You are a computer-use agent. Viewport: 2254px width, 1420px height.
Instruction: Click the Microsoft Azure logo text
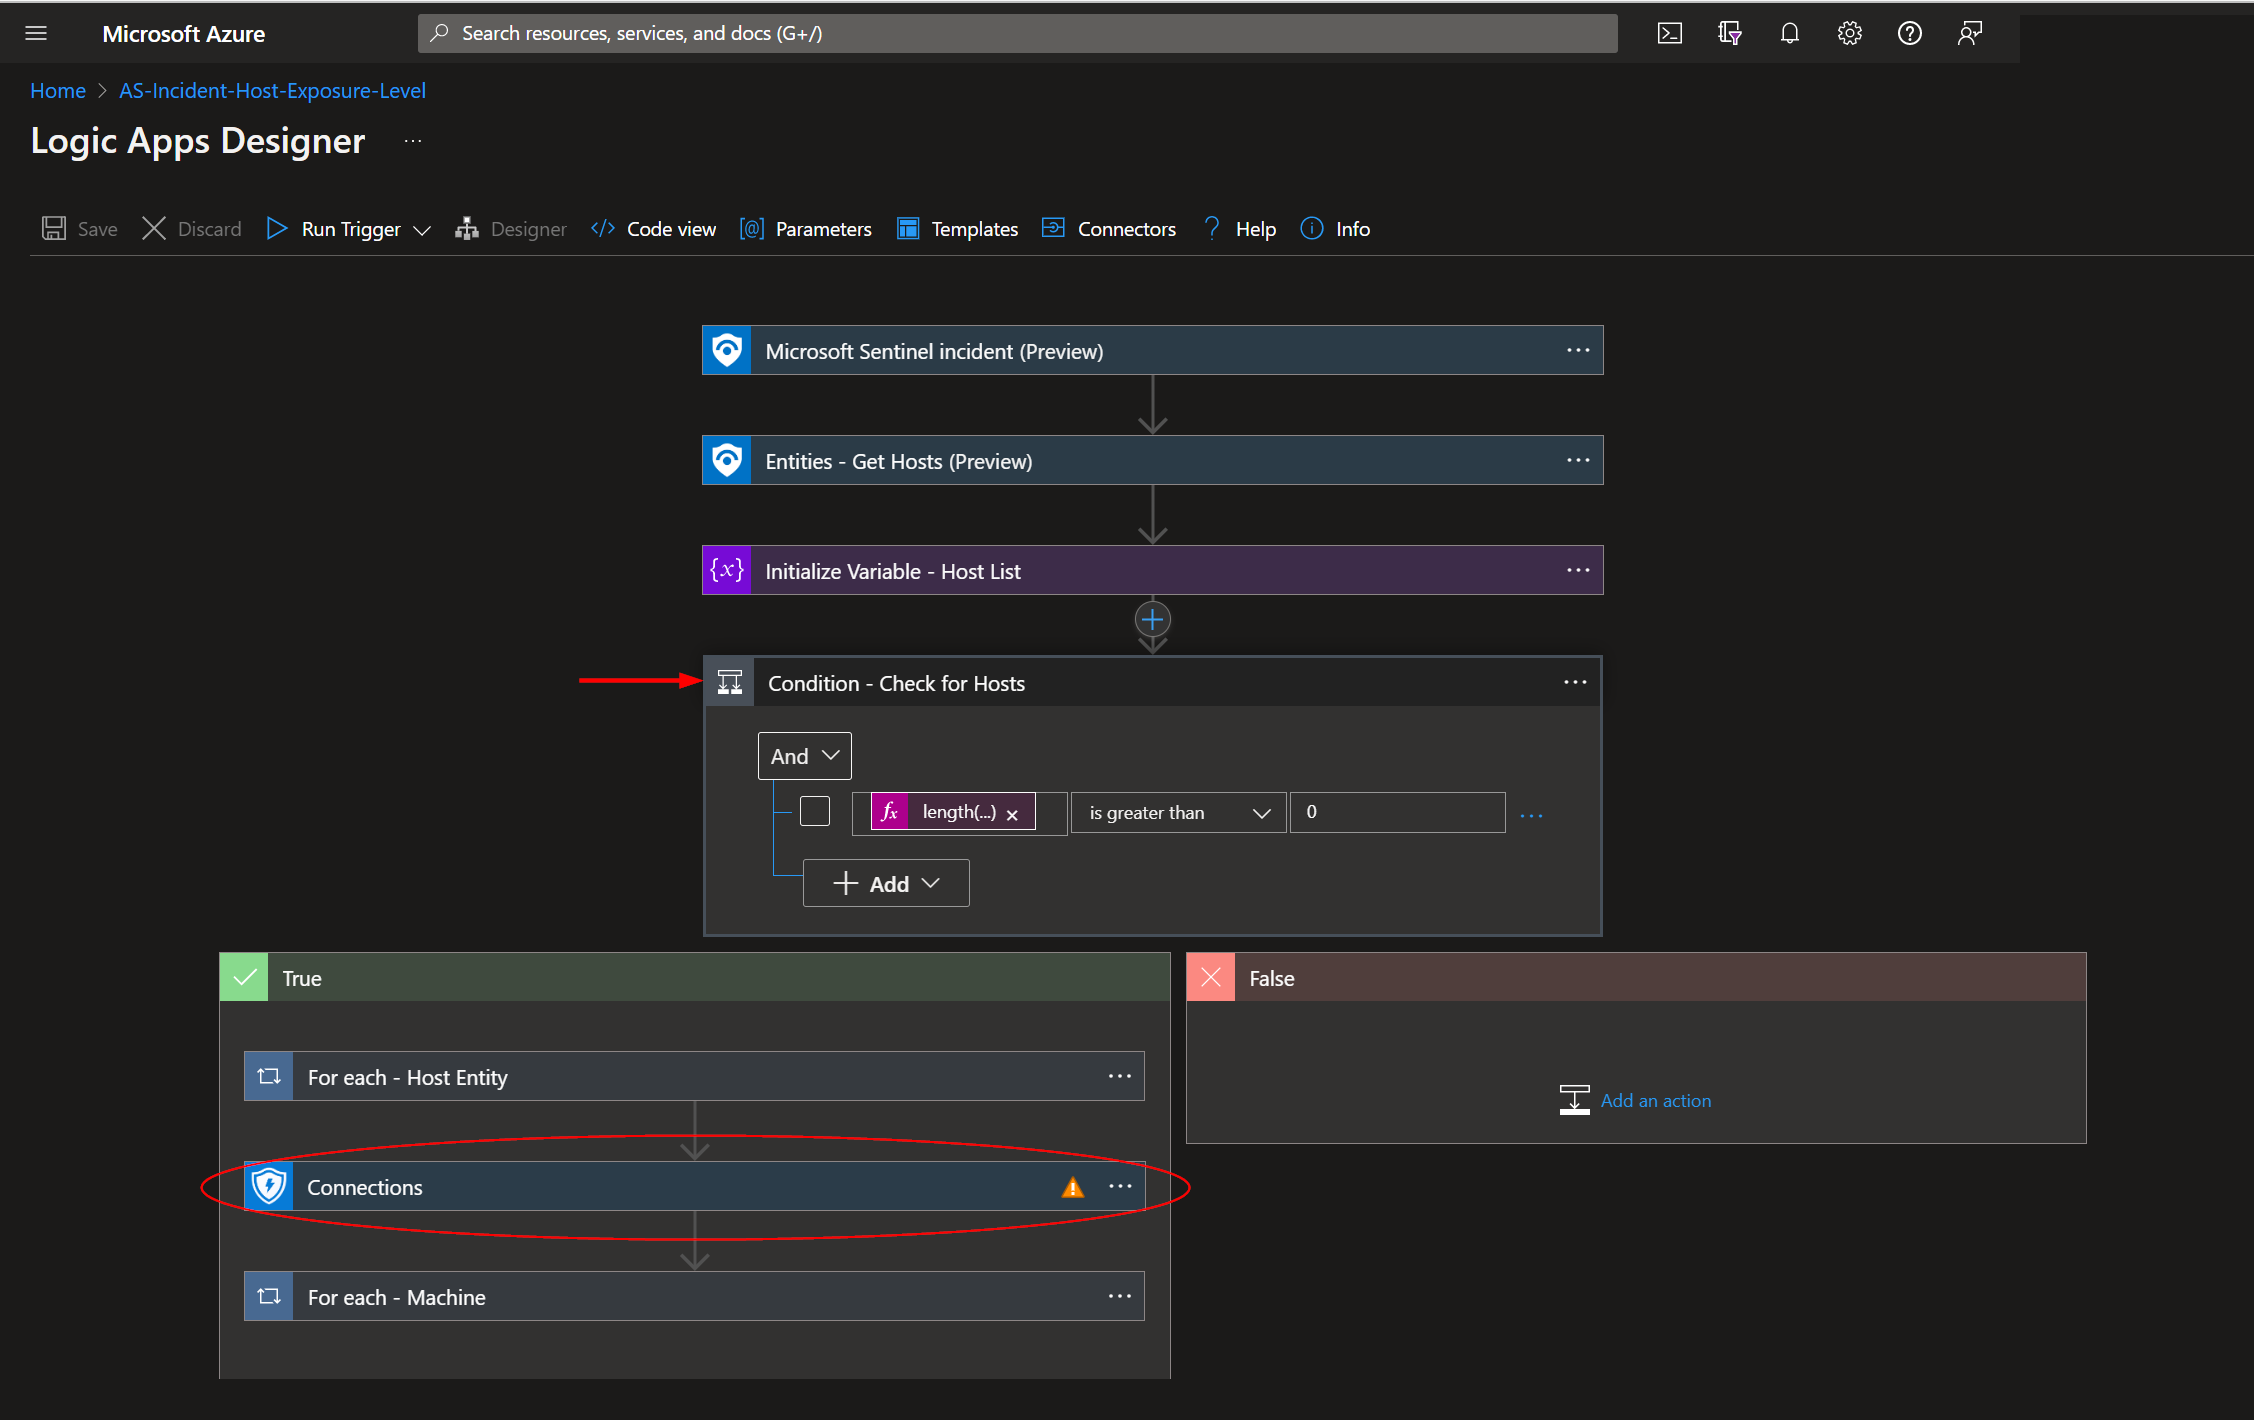[x=183, y=33]
